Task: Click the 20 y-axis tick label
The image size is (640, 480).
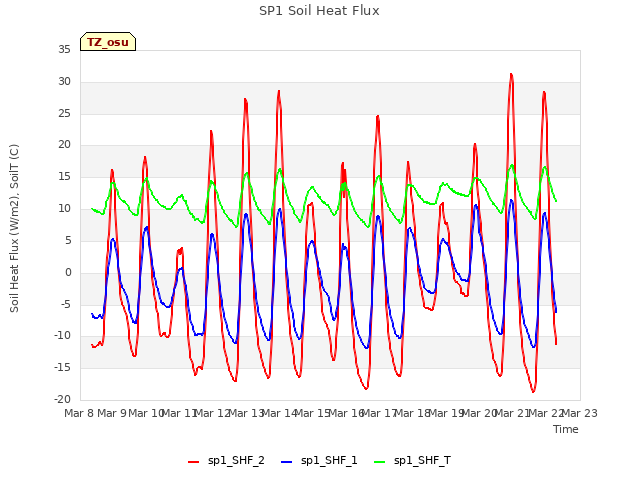Action: pyautogui.click(x=64, y=144)
